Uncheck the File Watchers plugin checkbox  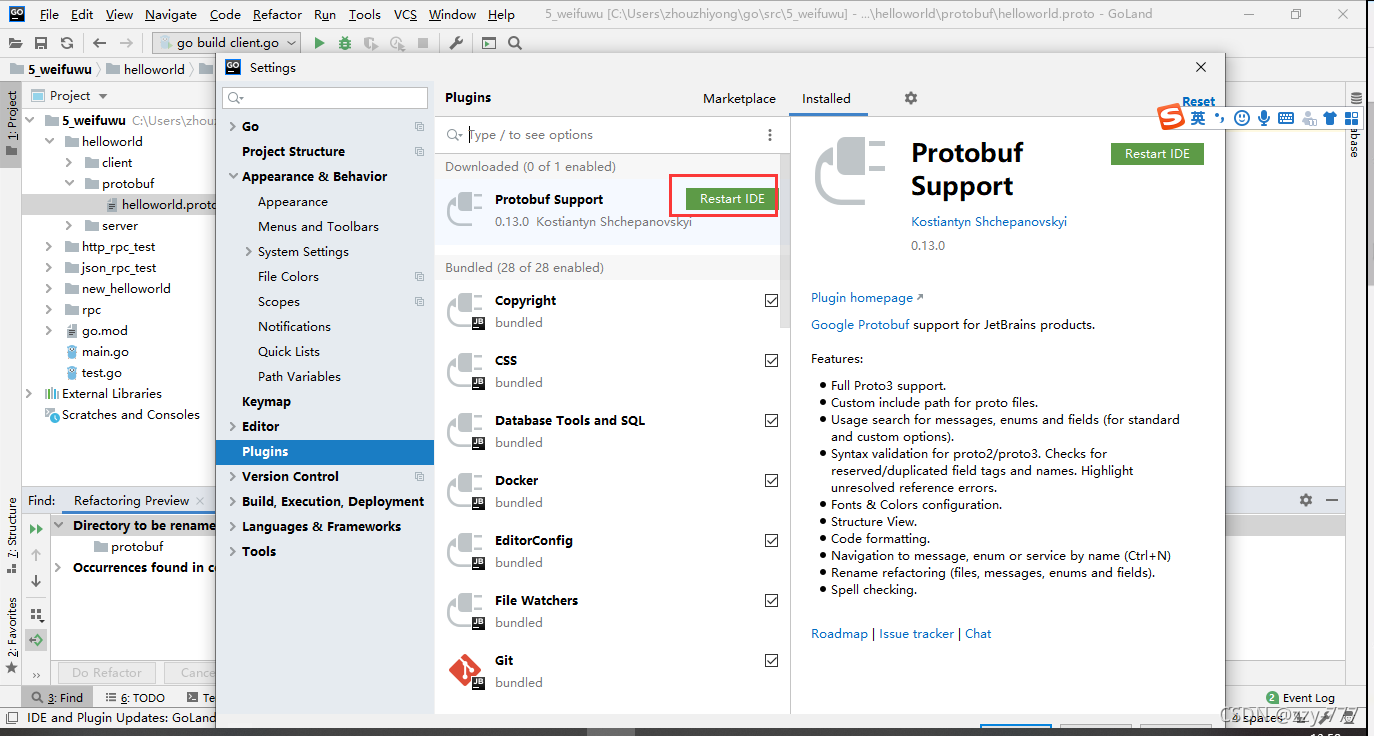click(x=771, y=600)
